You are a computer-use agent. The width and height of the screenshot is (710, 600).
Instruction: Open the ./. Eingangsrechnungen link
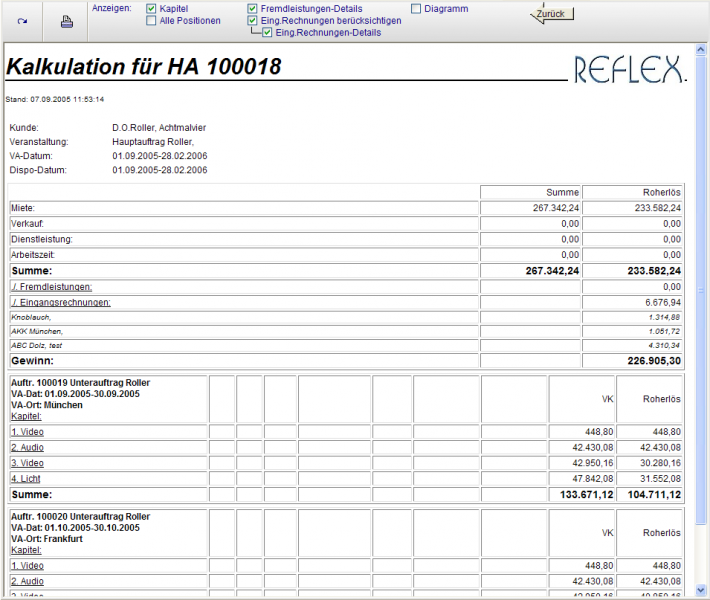[x=61, y=302]
